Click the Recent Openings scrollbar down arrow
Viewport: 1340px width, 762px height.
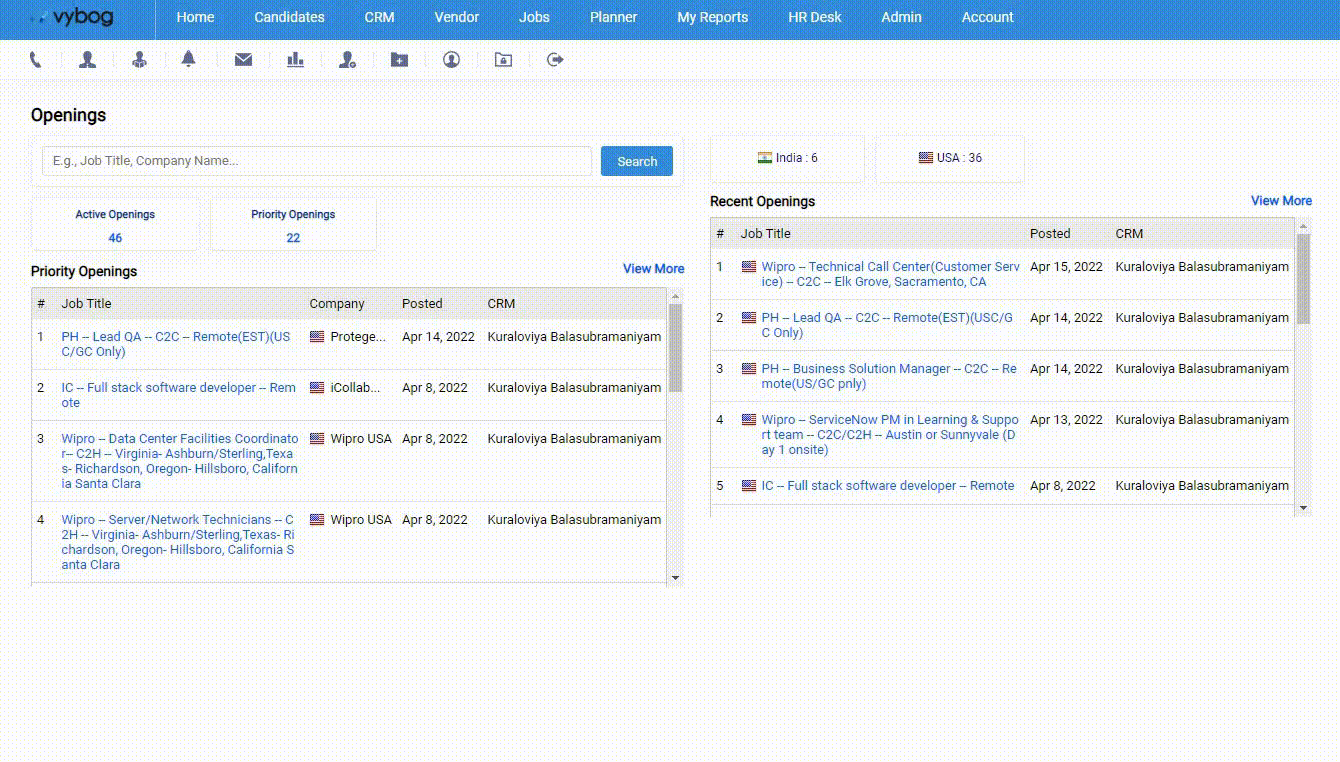[1303, 508]
